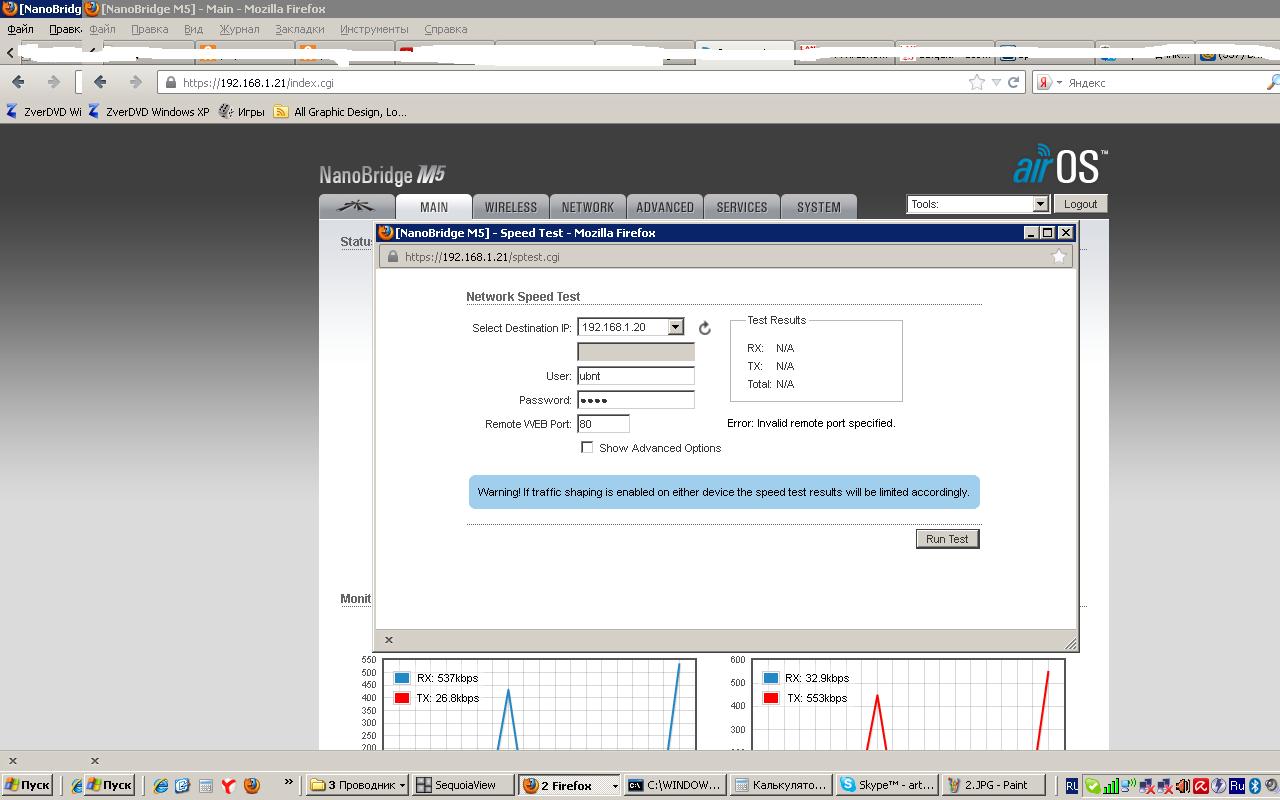Open the calculator icon in quick launch
This screenshot has width=1280, height=800.
[206, 786]
